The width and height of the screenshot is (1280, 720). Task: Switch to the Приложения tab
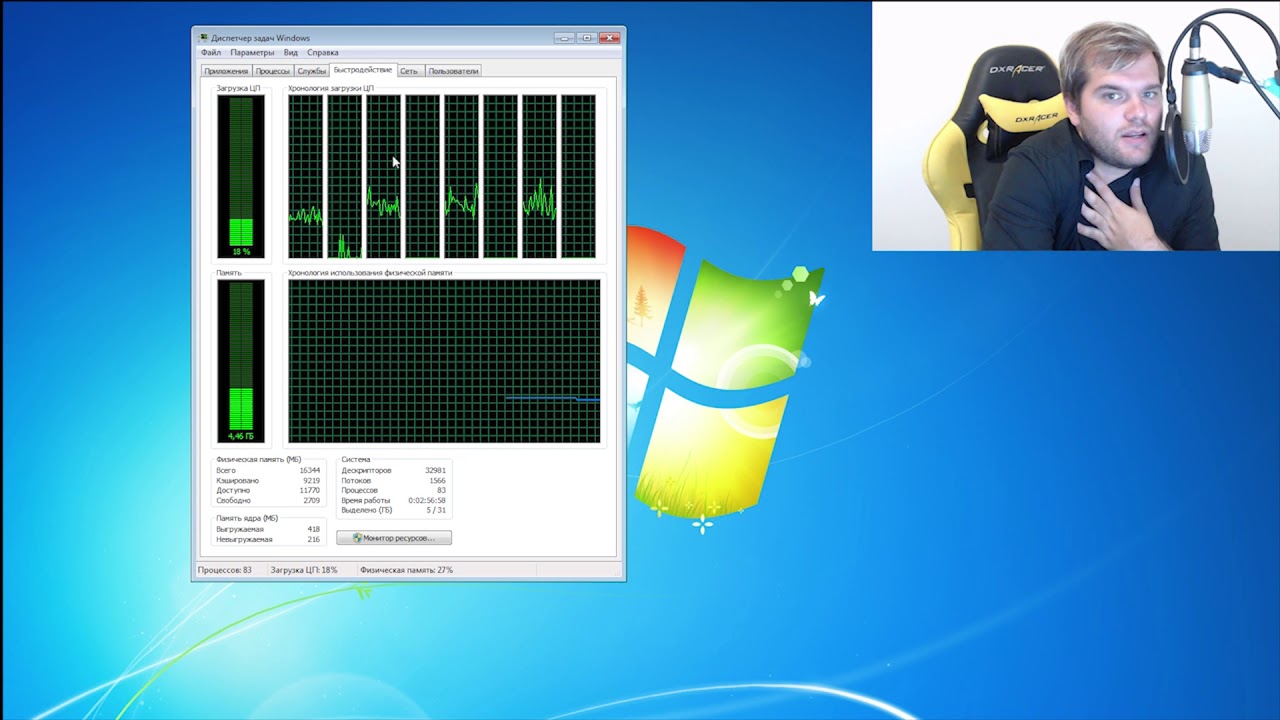[x=226, y=71]
